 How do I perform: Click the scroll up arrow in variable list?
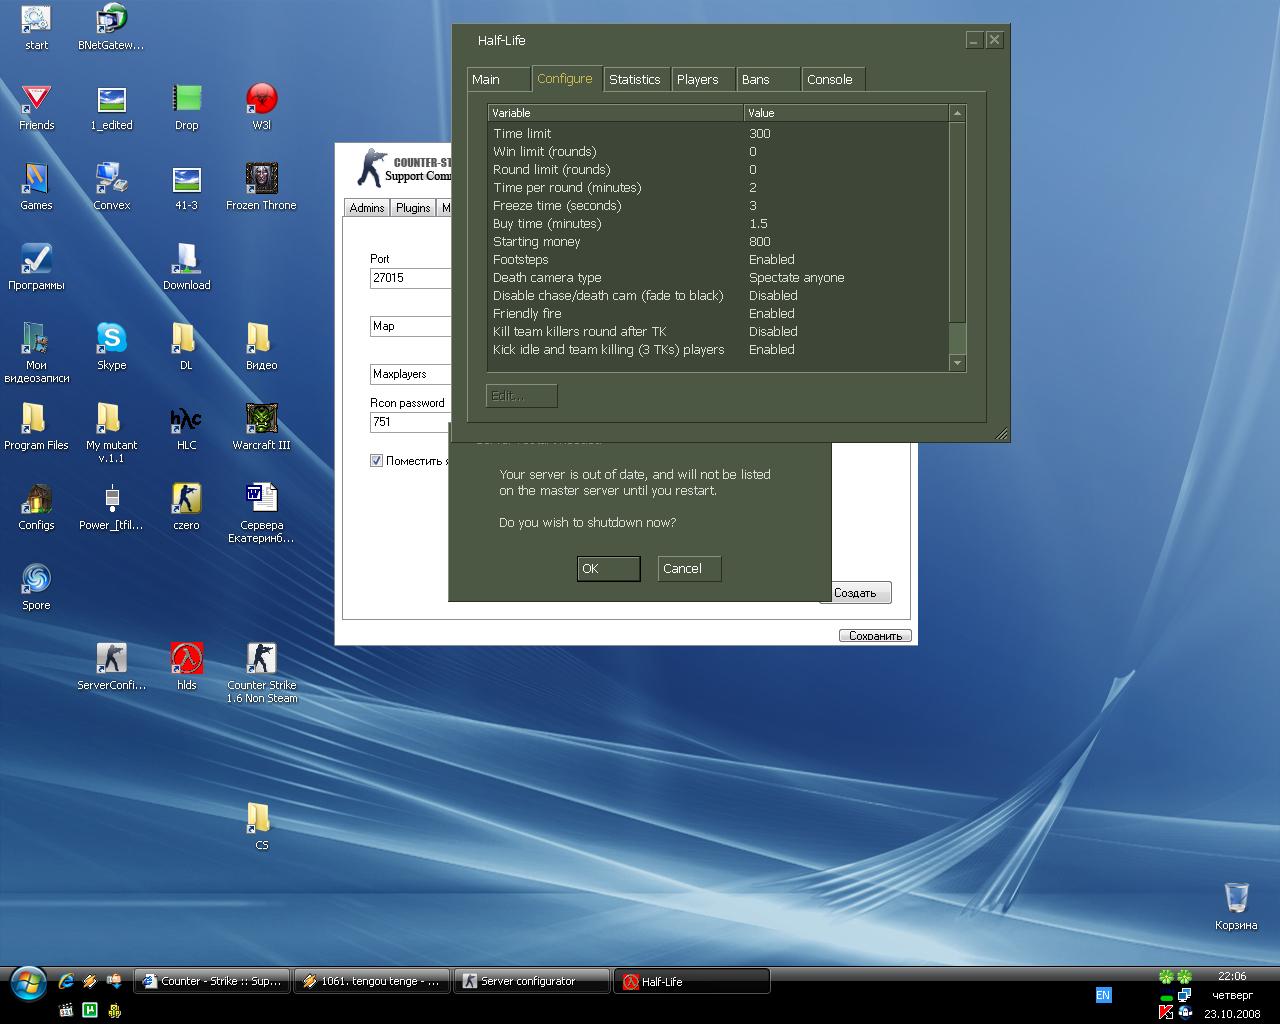pyautogui.click(x=957, y=113)
